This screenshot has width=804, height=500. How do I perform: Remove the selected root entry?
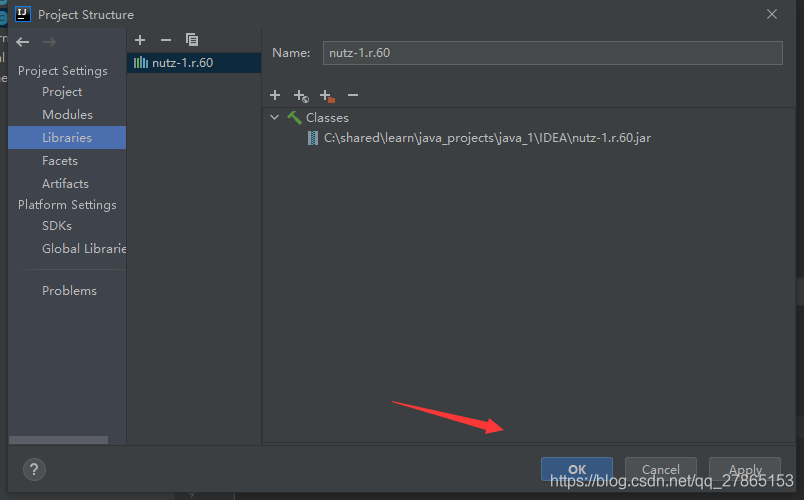click(x=353, y=95)
